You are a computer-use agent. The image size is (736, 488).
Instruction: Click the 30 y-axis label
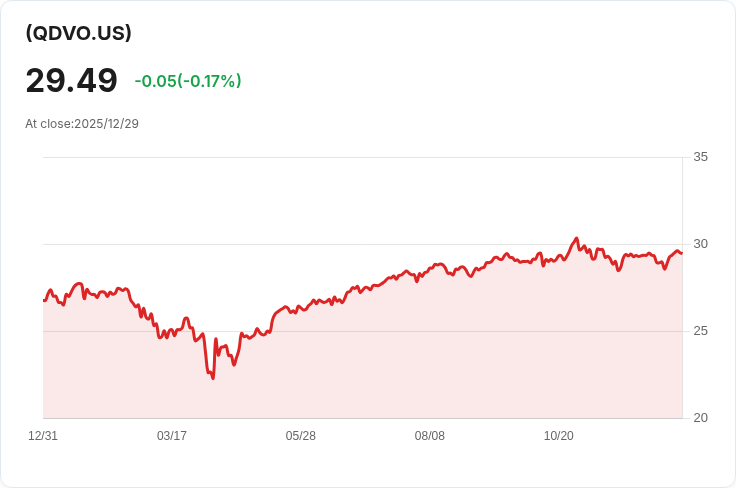(700, 244)
